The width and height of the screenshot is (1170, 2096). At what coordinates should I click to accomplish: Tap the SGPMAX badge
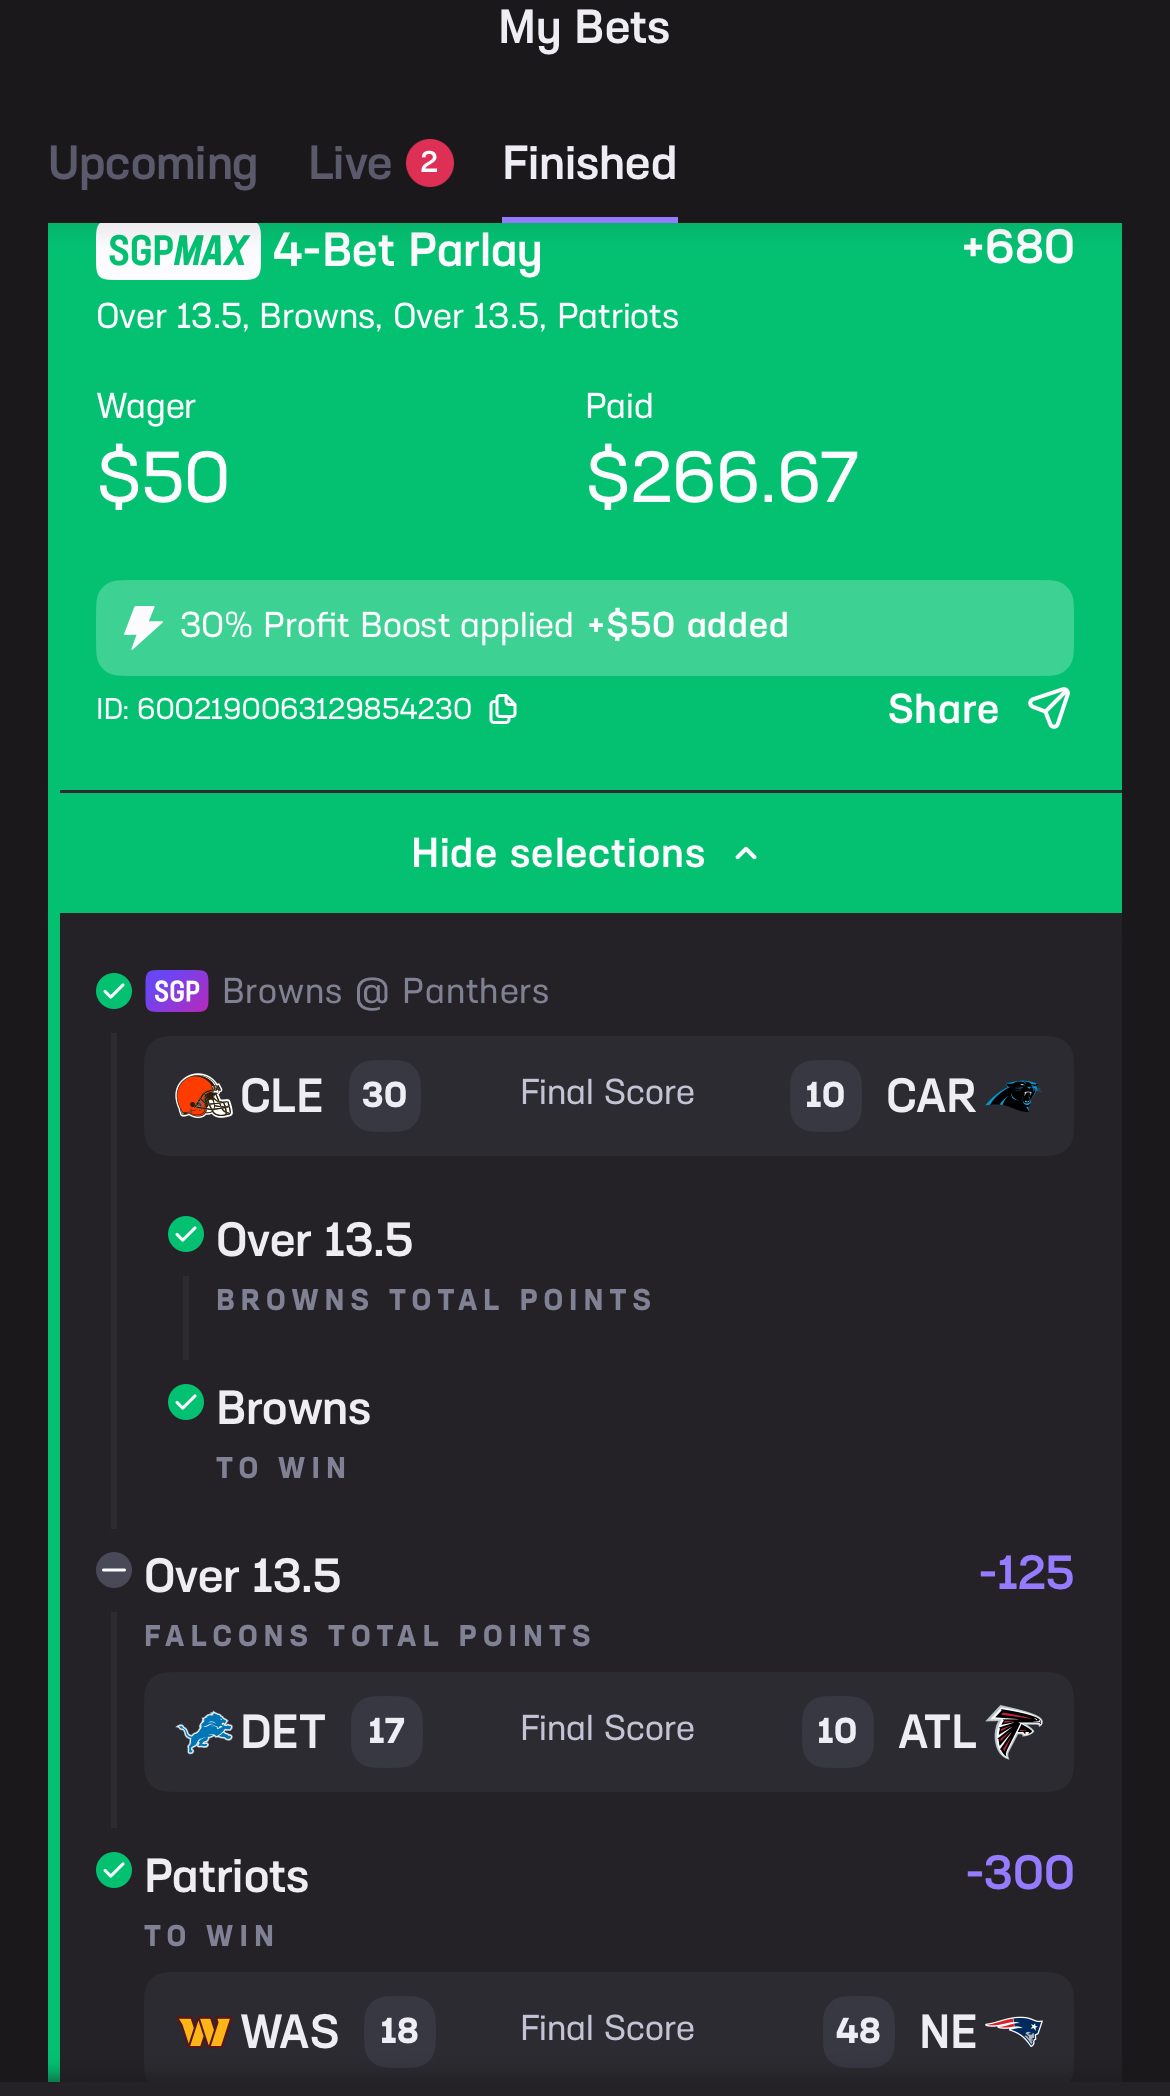[178, 251]
